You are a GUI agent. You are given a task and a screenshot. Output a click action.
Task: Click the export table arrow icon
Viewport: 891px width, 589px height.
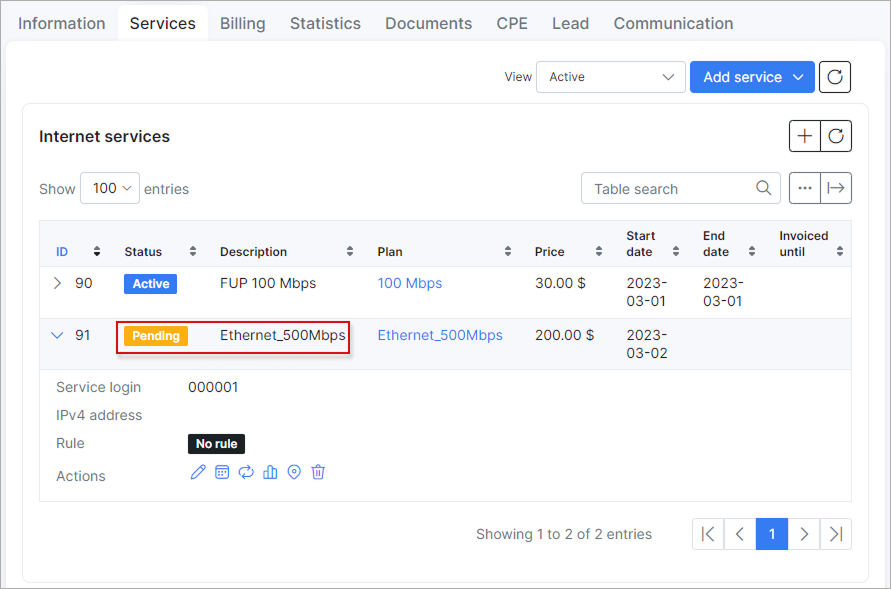click(836, 188)
